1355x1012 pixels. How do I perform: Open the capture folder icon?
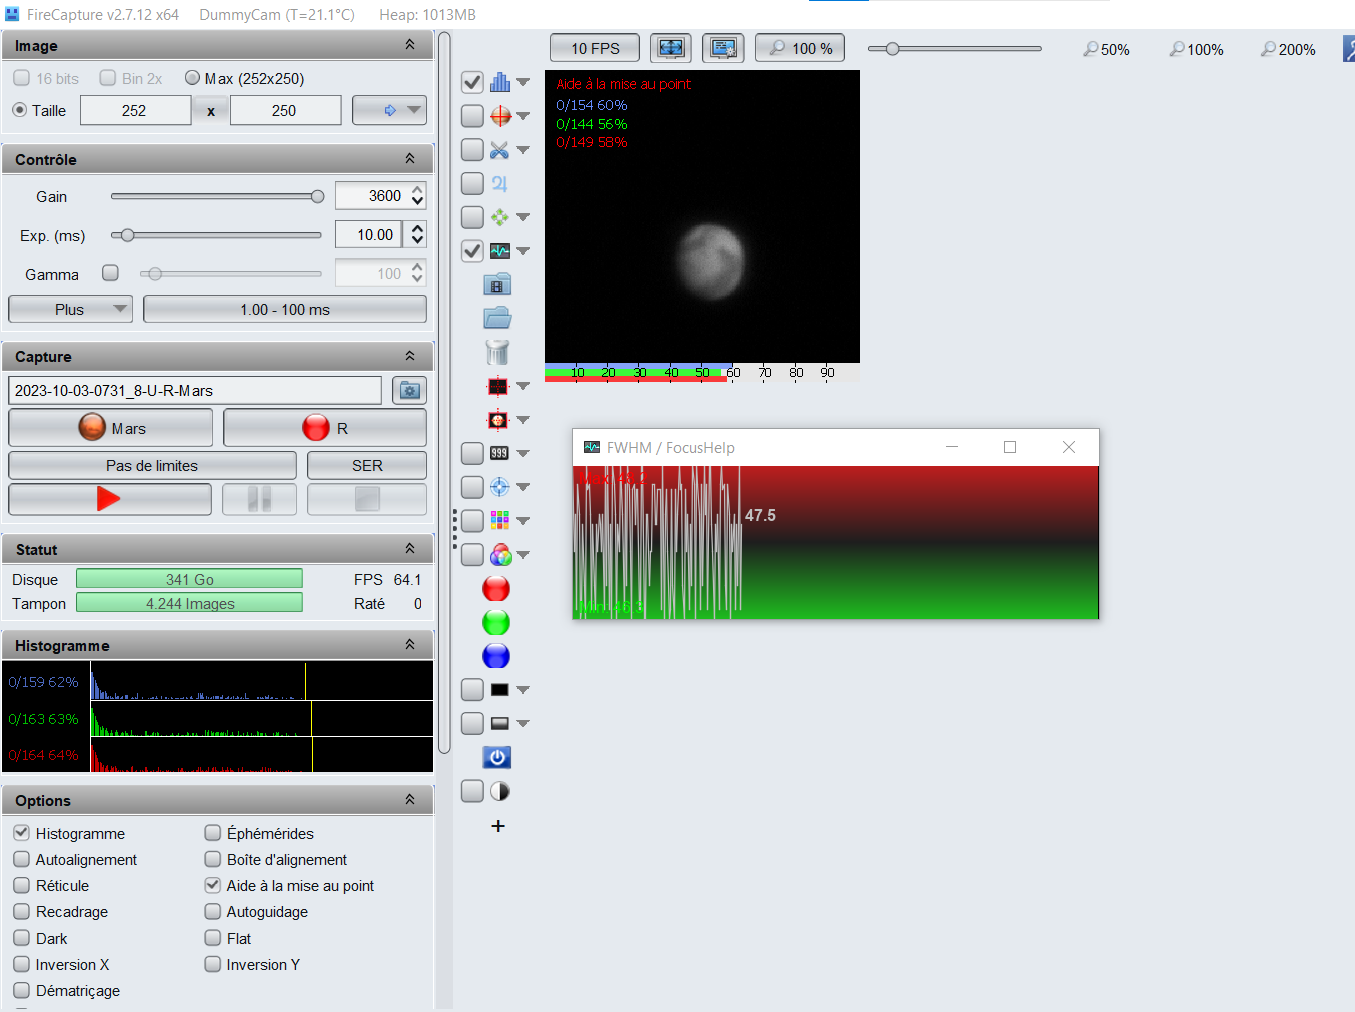coord(497,318)
